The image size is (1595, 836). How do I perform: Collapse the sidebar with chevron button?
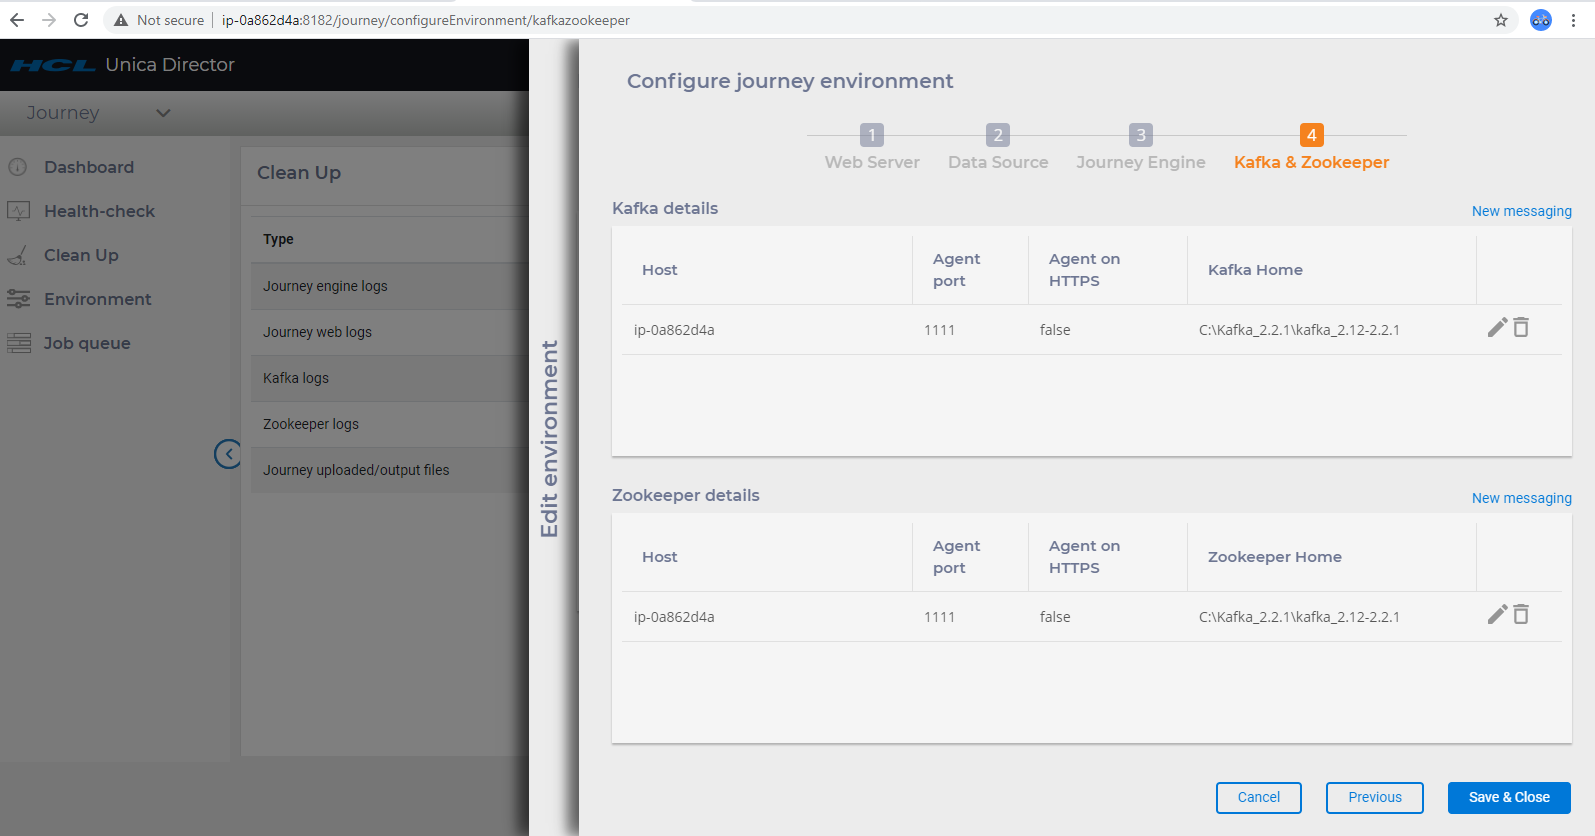228,455
